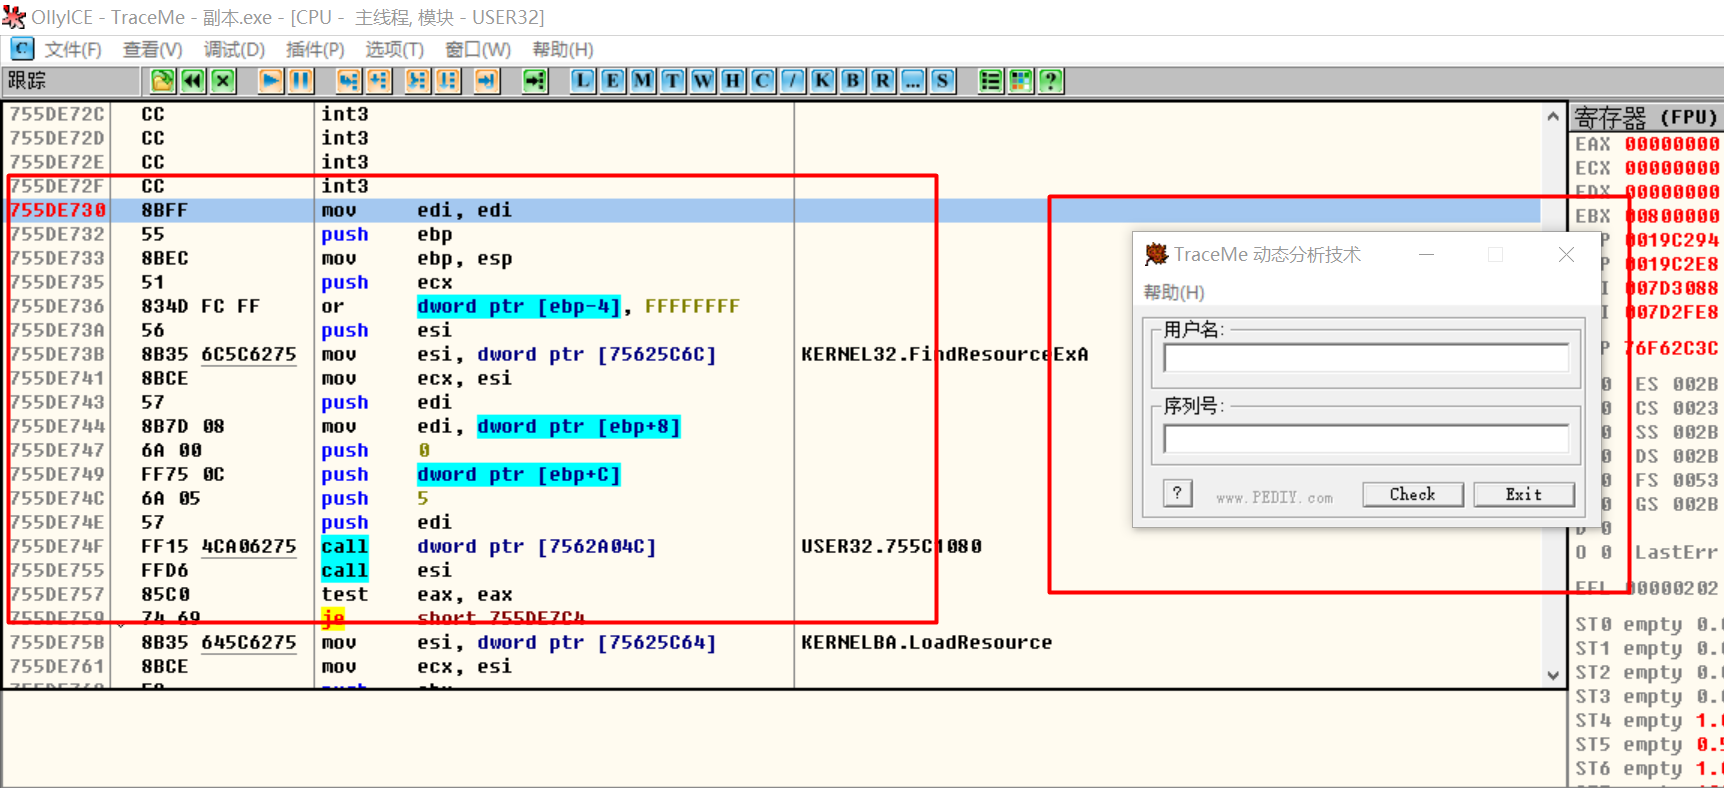Toggle the 寄存器 (FPU) registers header
Viewport: 1724px width, 788px height.
tap(1646, 117)
